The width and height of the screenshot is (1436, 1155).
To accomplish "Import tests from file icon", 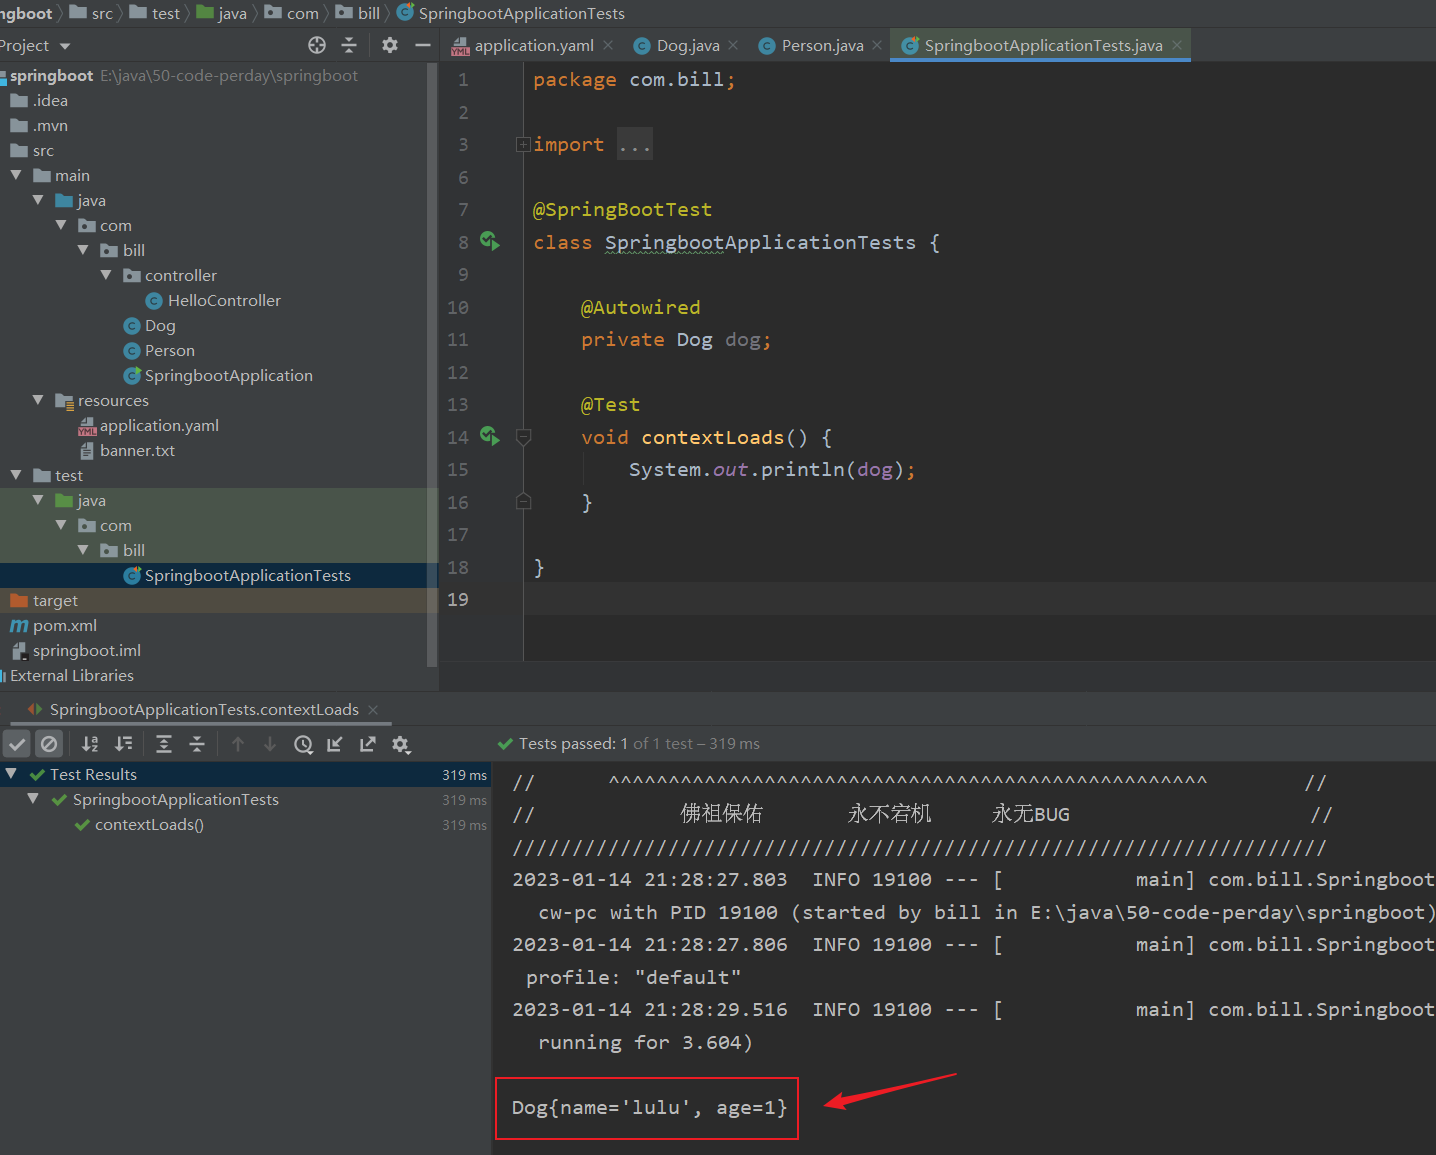I will tap(335, 744).
